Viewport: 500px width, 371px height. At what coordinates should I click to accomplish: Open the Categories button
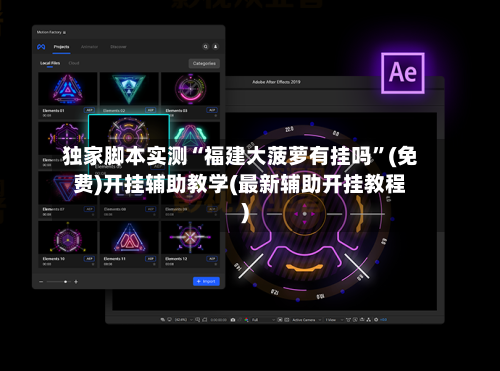point(204,63)
